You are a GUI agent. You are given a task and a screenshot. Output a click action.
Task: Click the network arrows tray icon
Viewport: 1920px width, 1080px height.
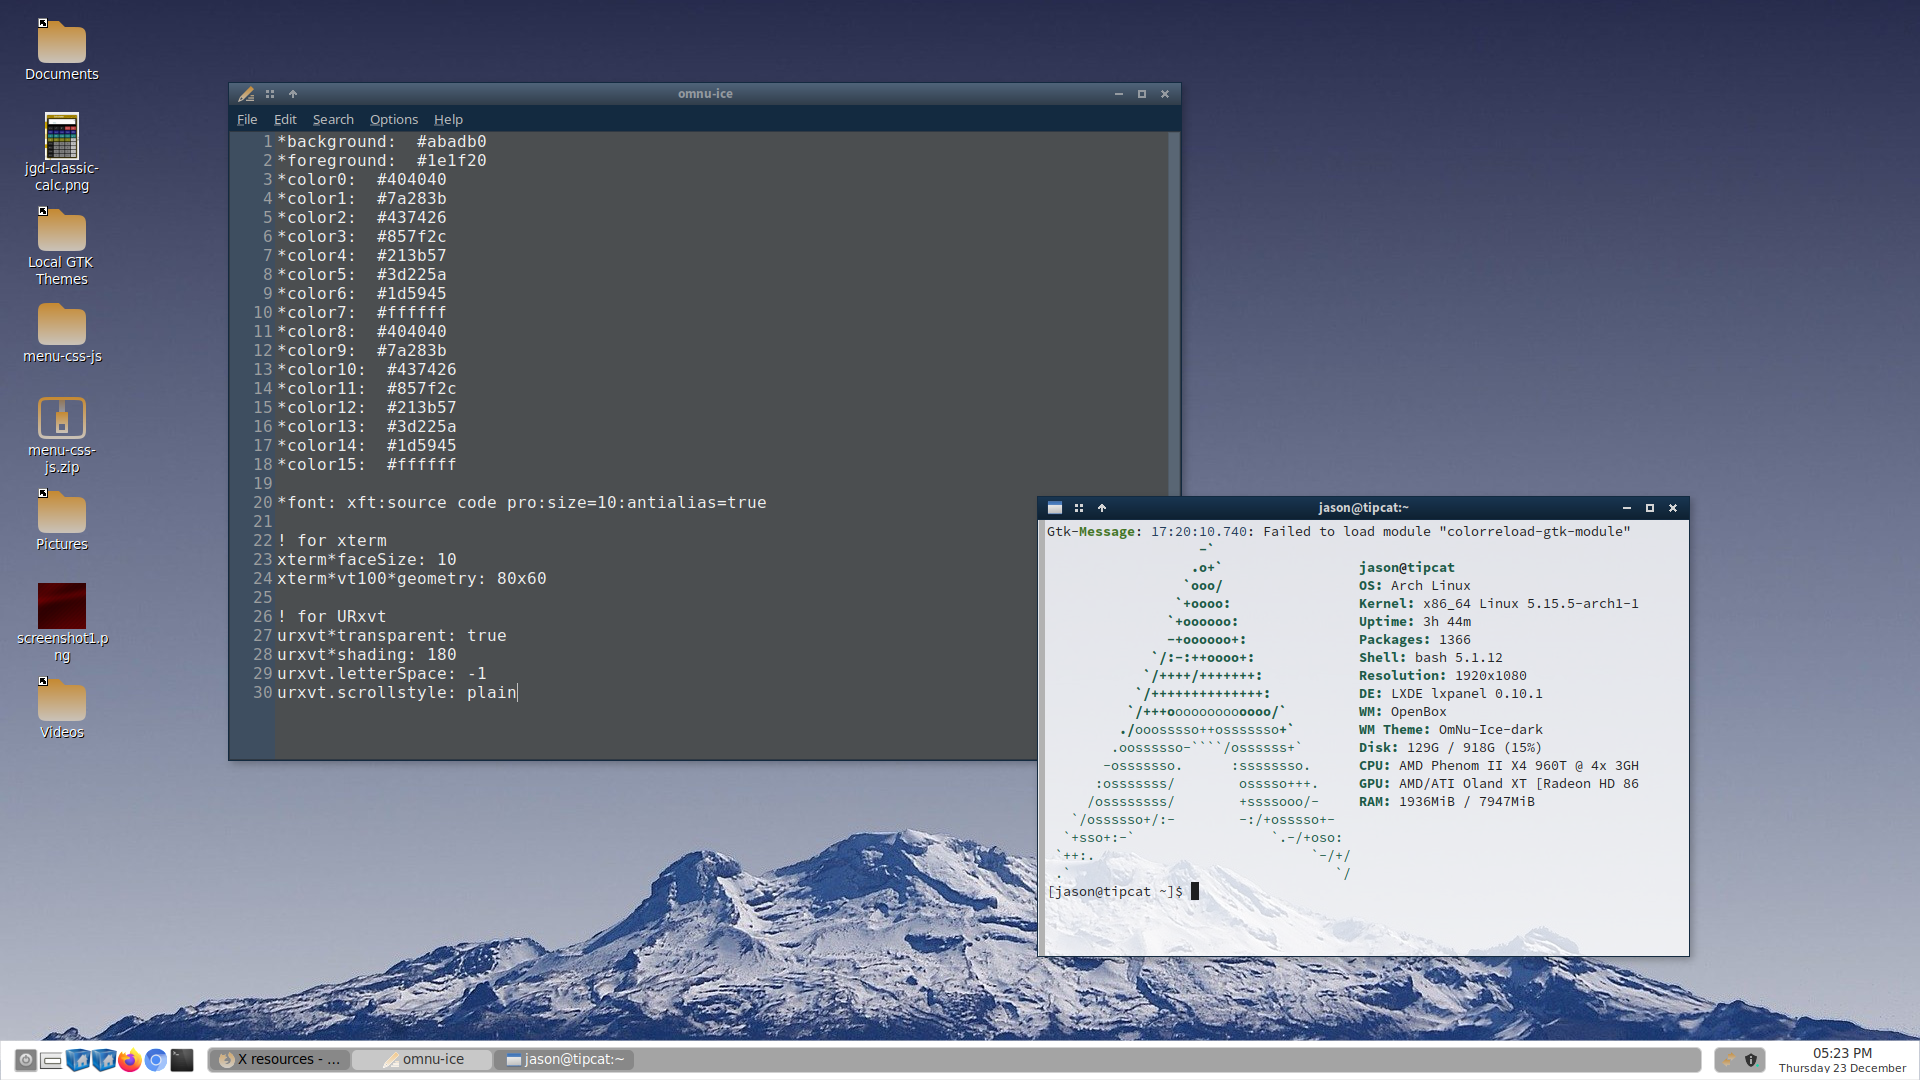1728,1060
